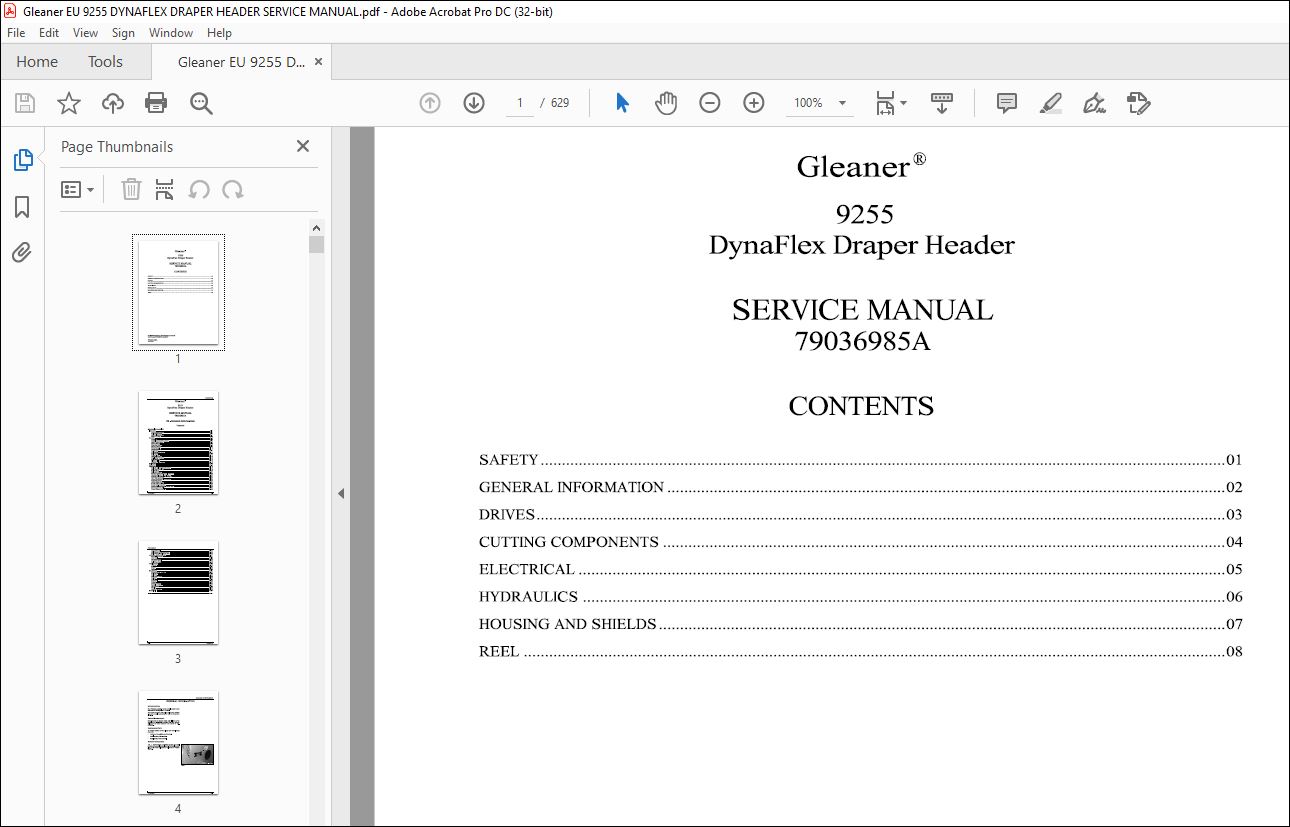Zoom in with the plus icon
This screenshot has height=827, width=1290.
click(x=754, y=103)
